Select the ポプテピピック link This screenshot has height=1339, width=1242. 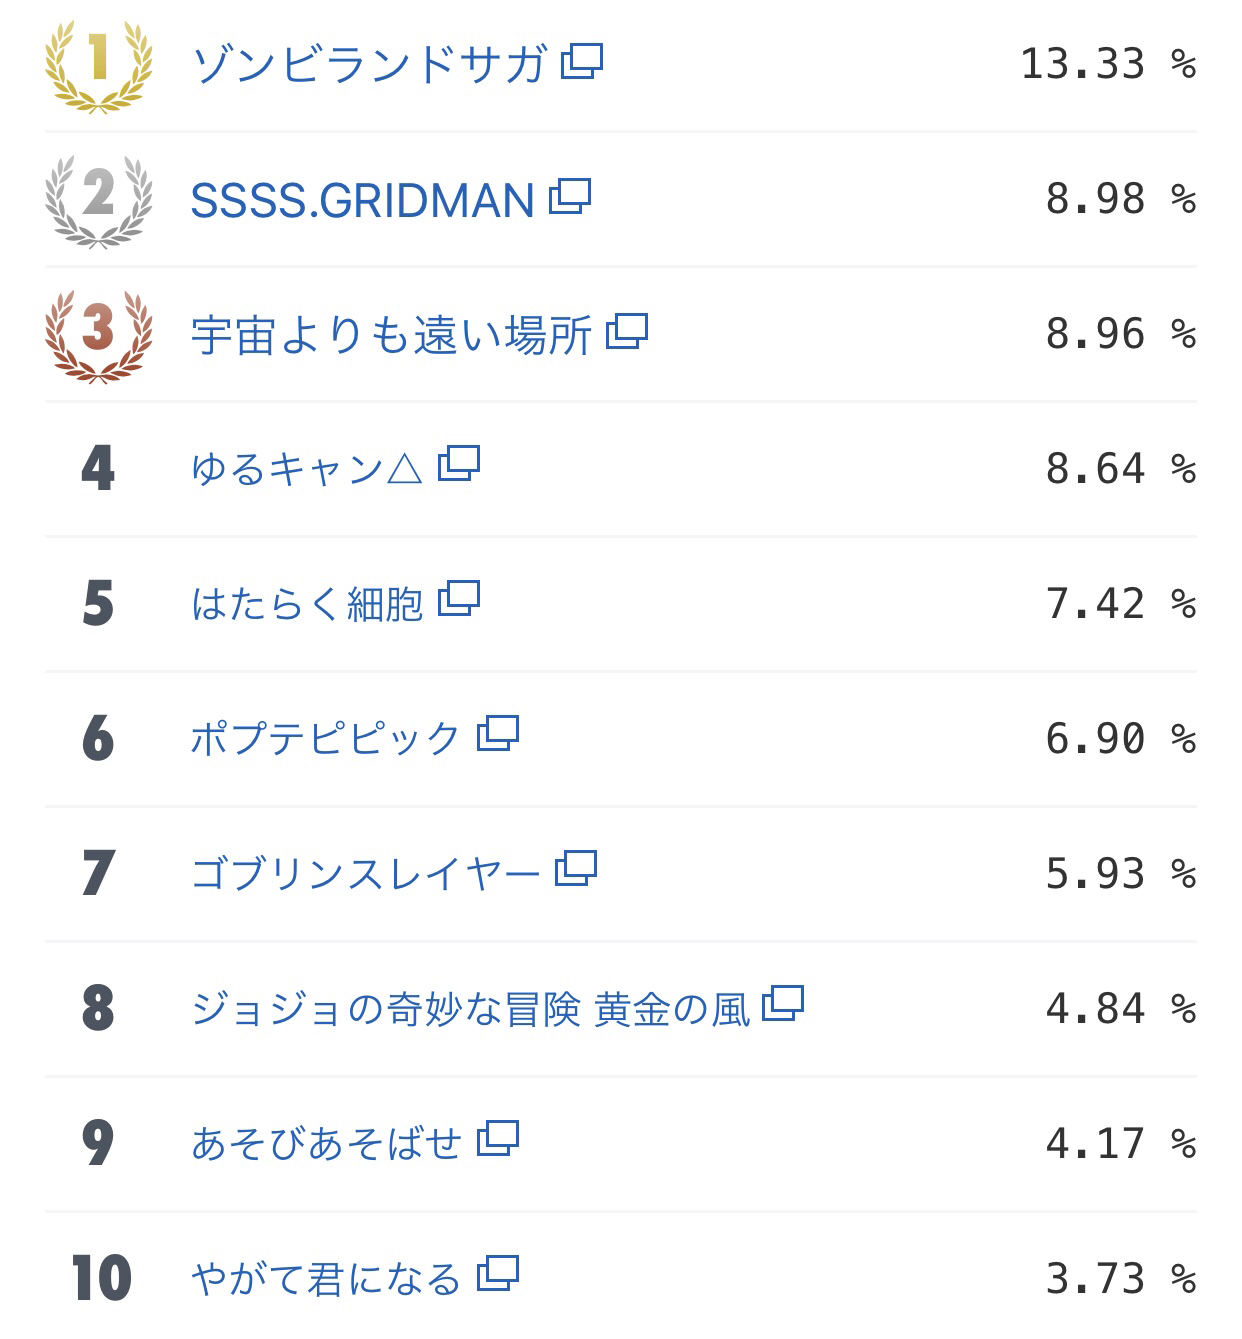click(326, 739)
